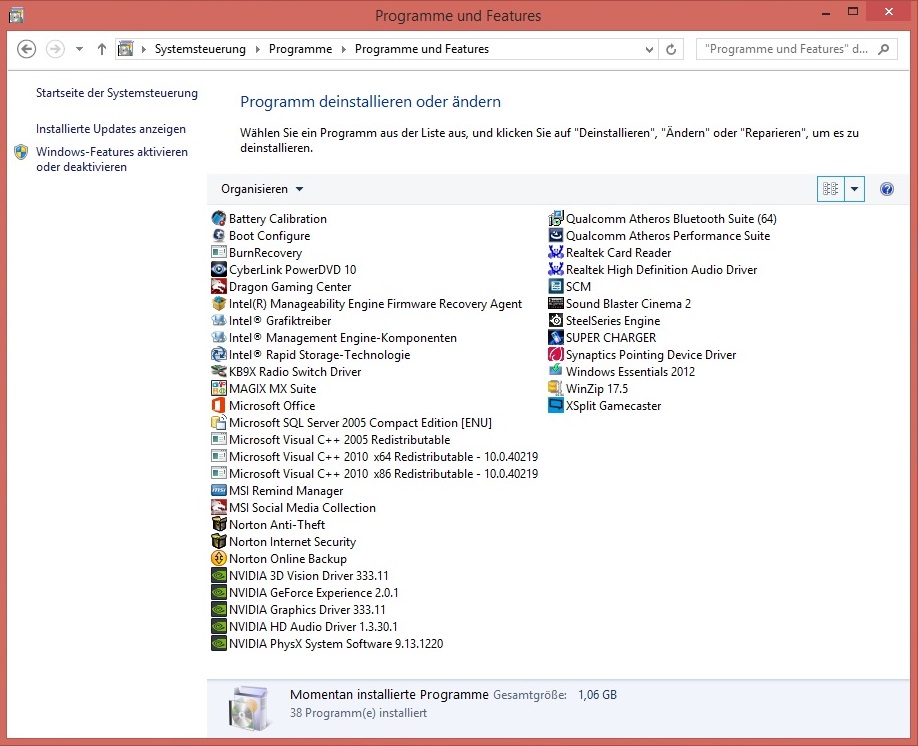The height and width of the screenshot is (746, 918).
Task: Open Startseite der Systemsteuerung link
Action: click(x=117, y=93)
